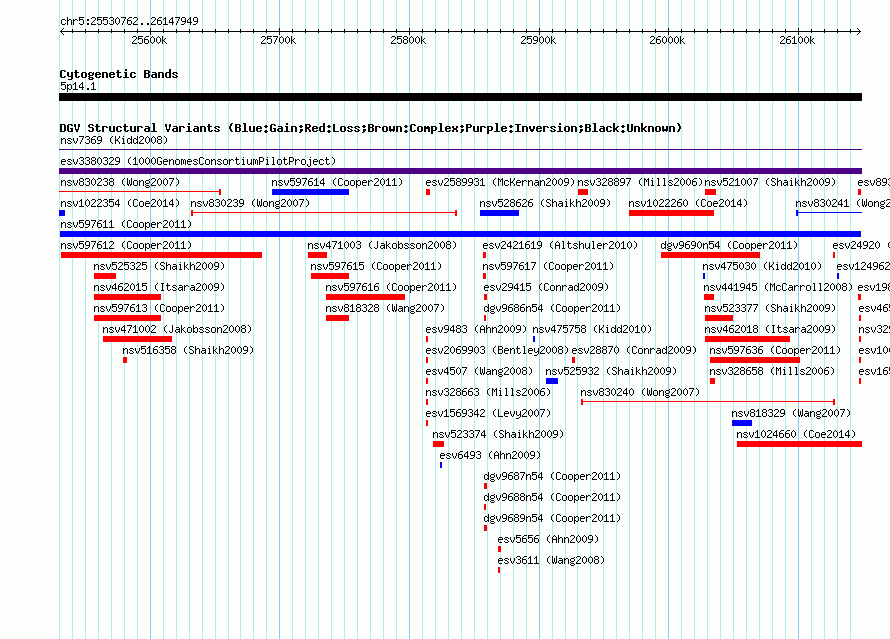The width and height of the screenshot is (890, 639).
Task: Select nsv471003 (Jakobsson2008) label
Action: pyautogui.click(x=382, y=245)
